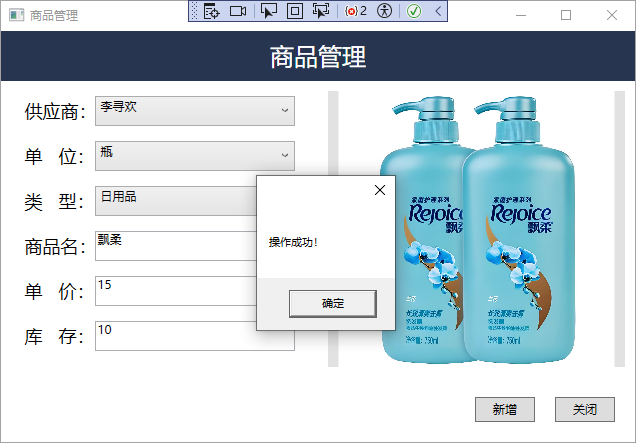
Task: Focus the 单价 field containing 15
Action: tap(176, 291)
